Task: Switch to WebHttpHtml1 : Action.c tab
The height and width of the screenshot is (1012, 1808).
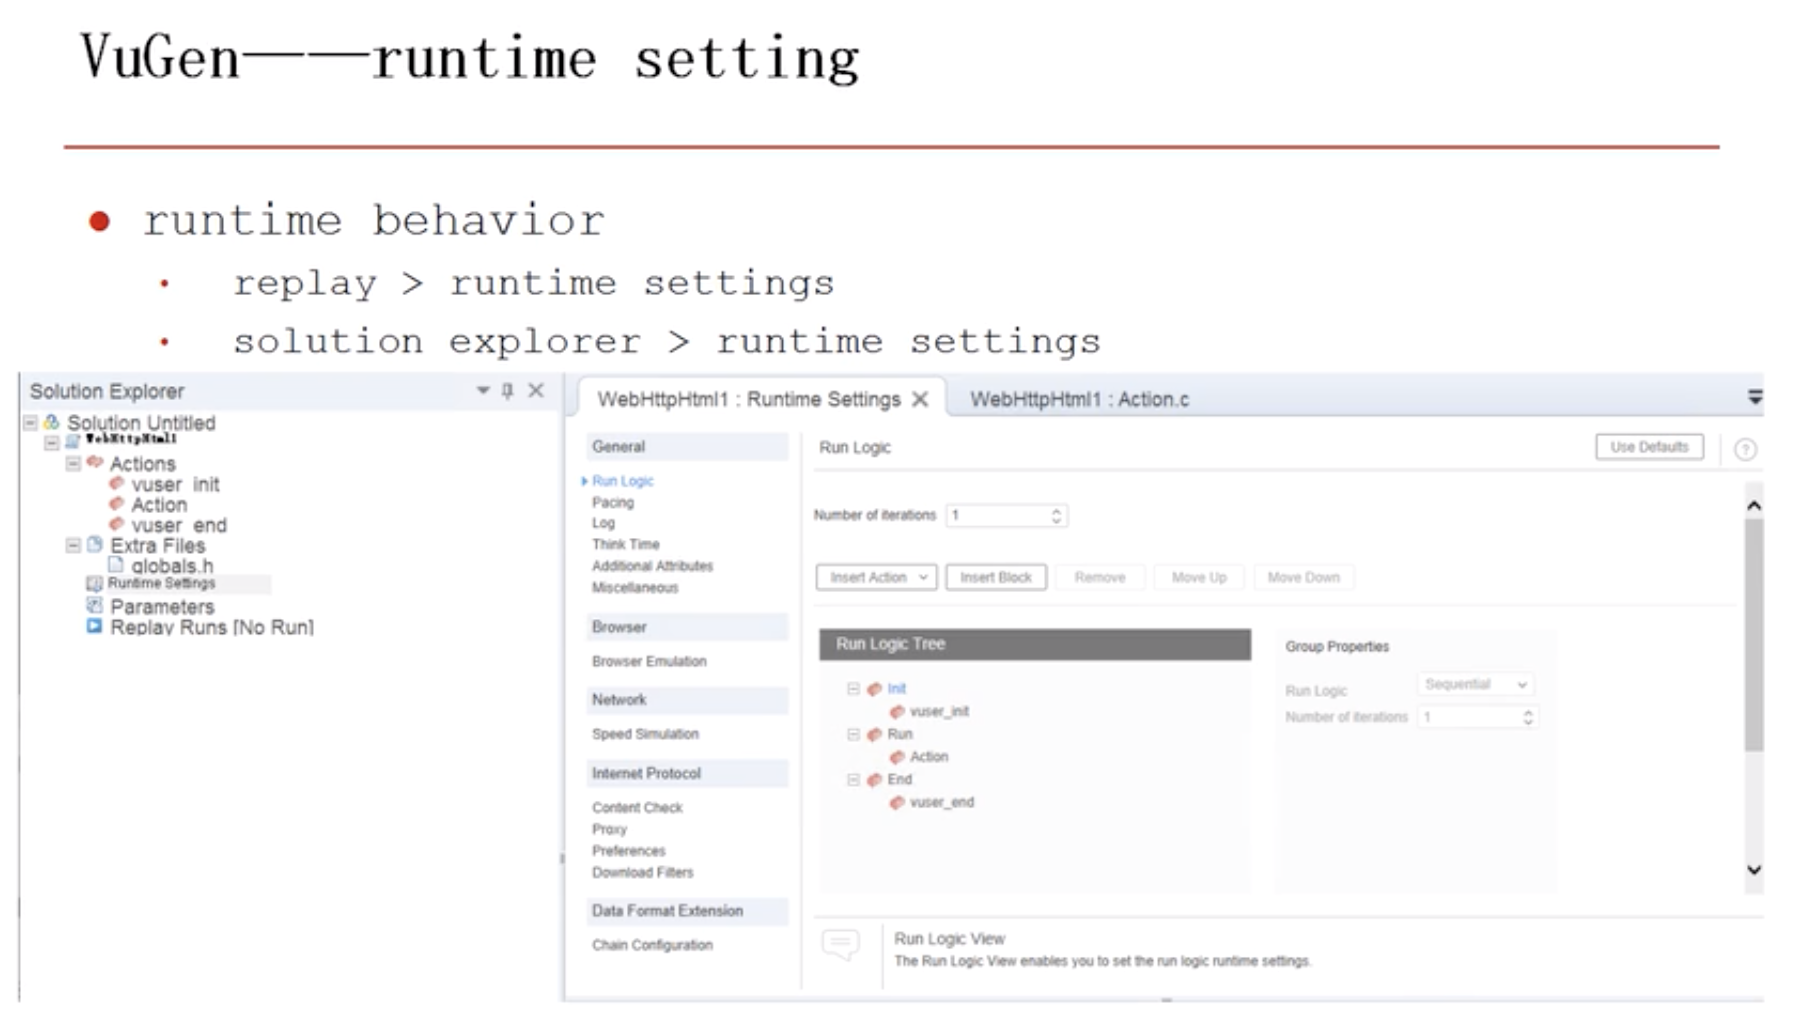Action: tap(1079, 399)
